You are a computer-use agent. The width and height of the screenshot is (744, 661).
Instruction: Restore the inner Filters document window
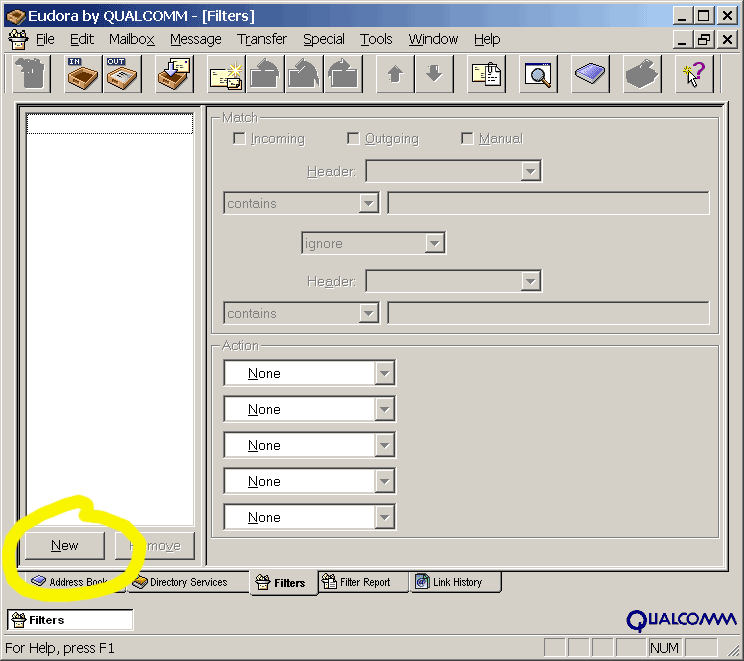[704, 39]
